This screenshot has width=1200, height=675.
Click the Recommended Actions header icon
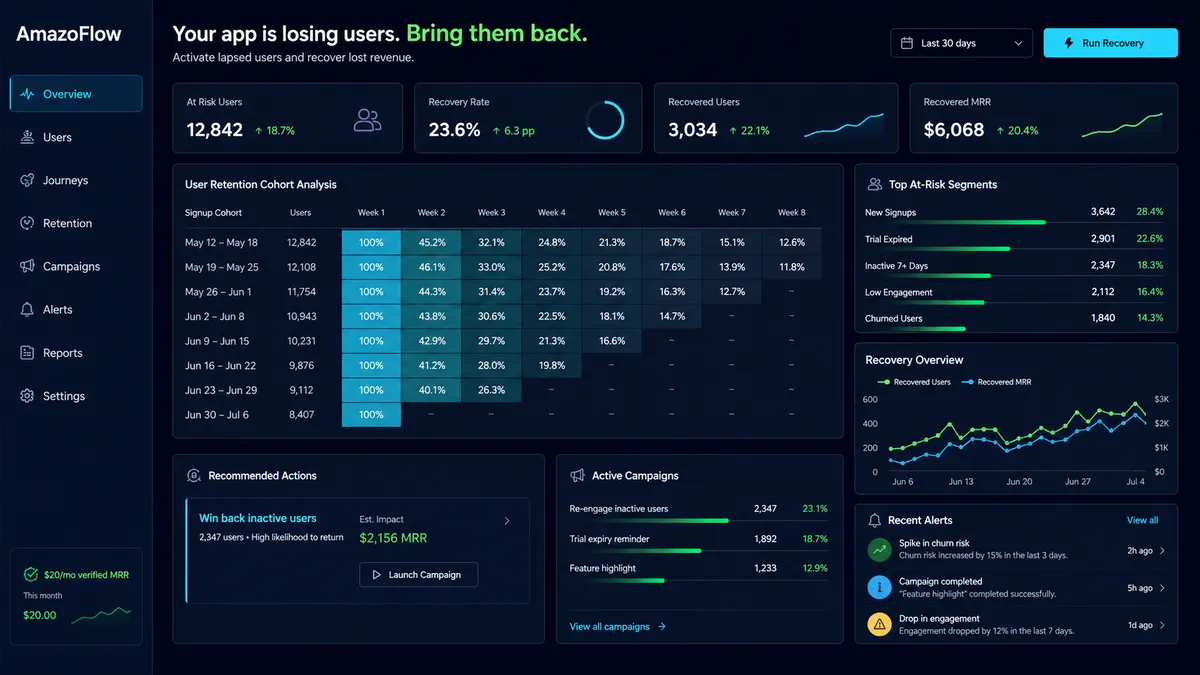[194, 476]
